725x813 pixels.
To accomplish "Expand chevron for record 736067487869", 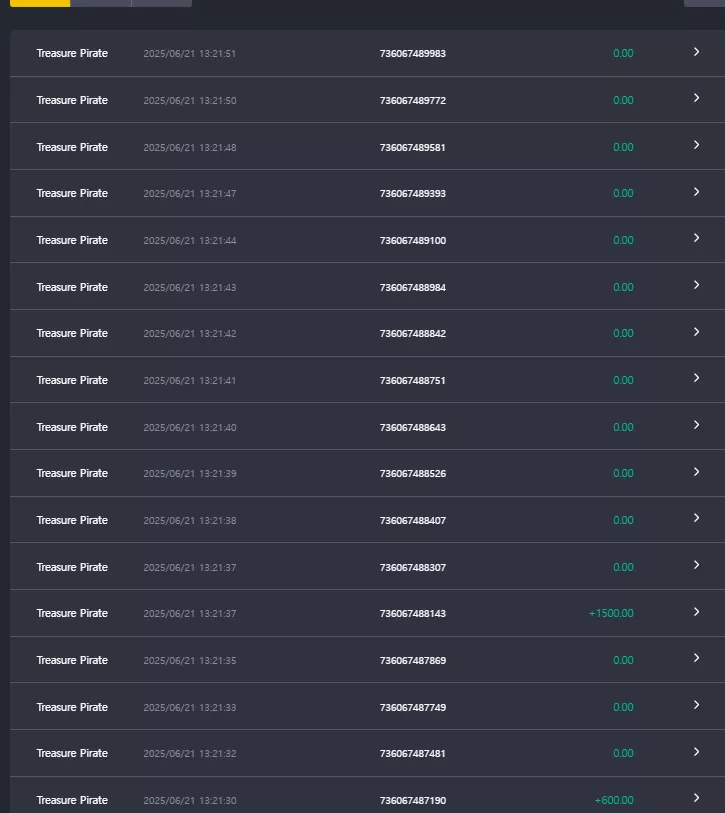I will tap(696, 658).
